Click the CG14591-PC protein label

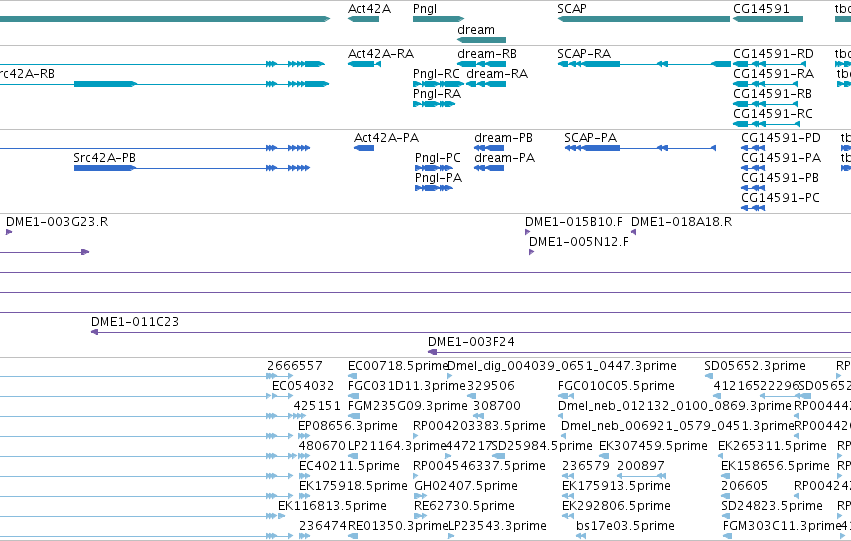coord(780,198)
